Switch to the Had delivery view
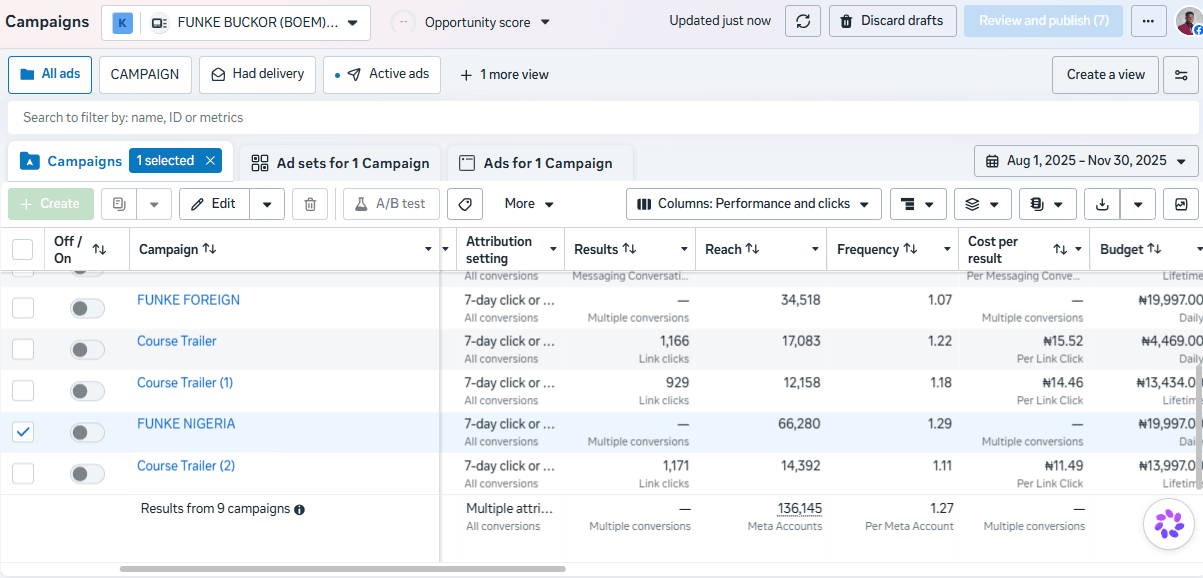 [258, 75]
